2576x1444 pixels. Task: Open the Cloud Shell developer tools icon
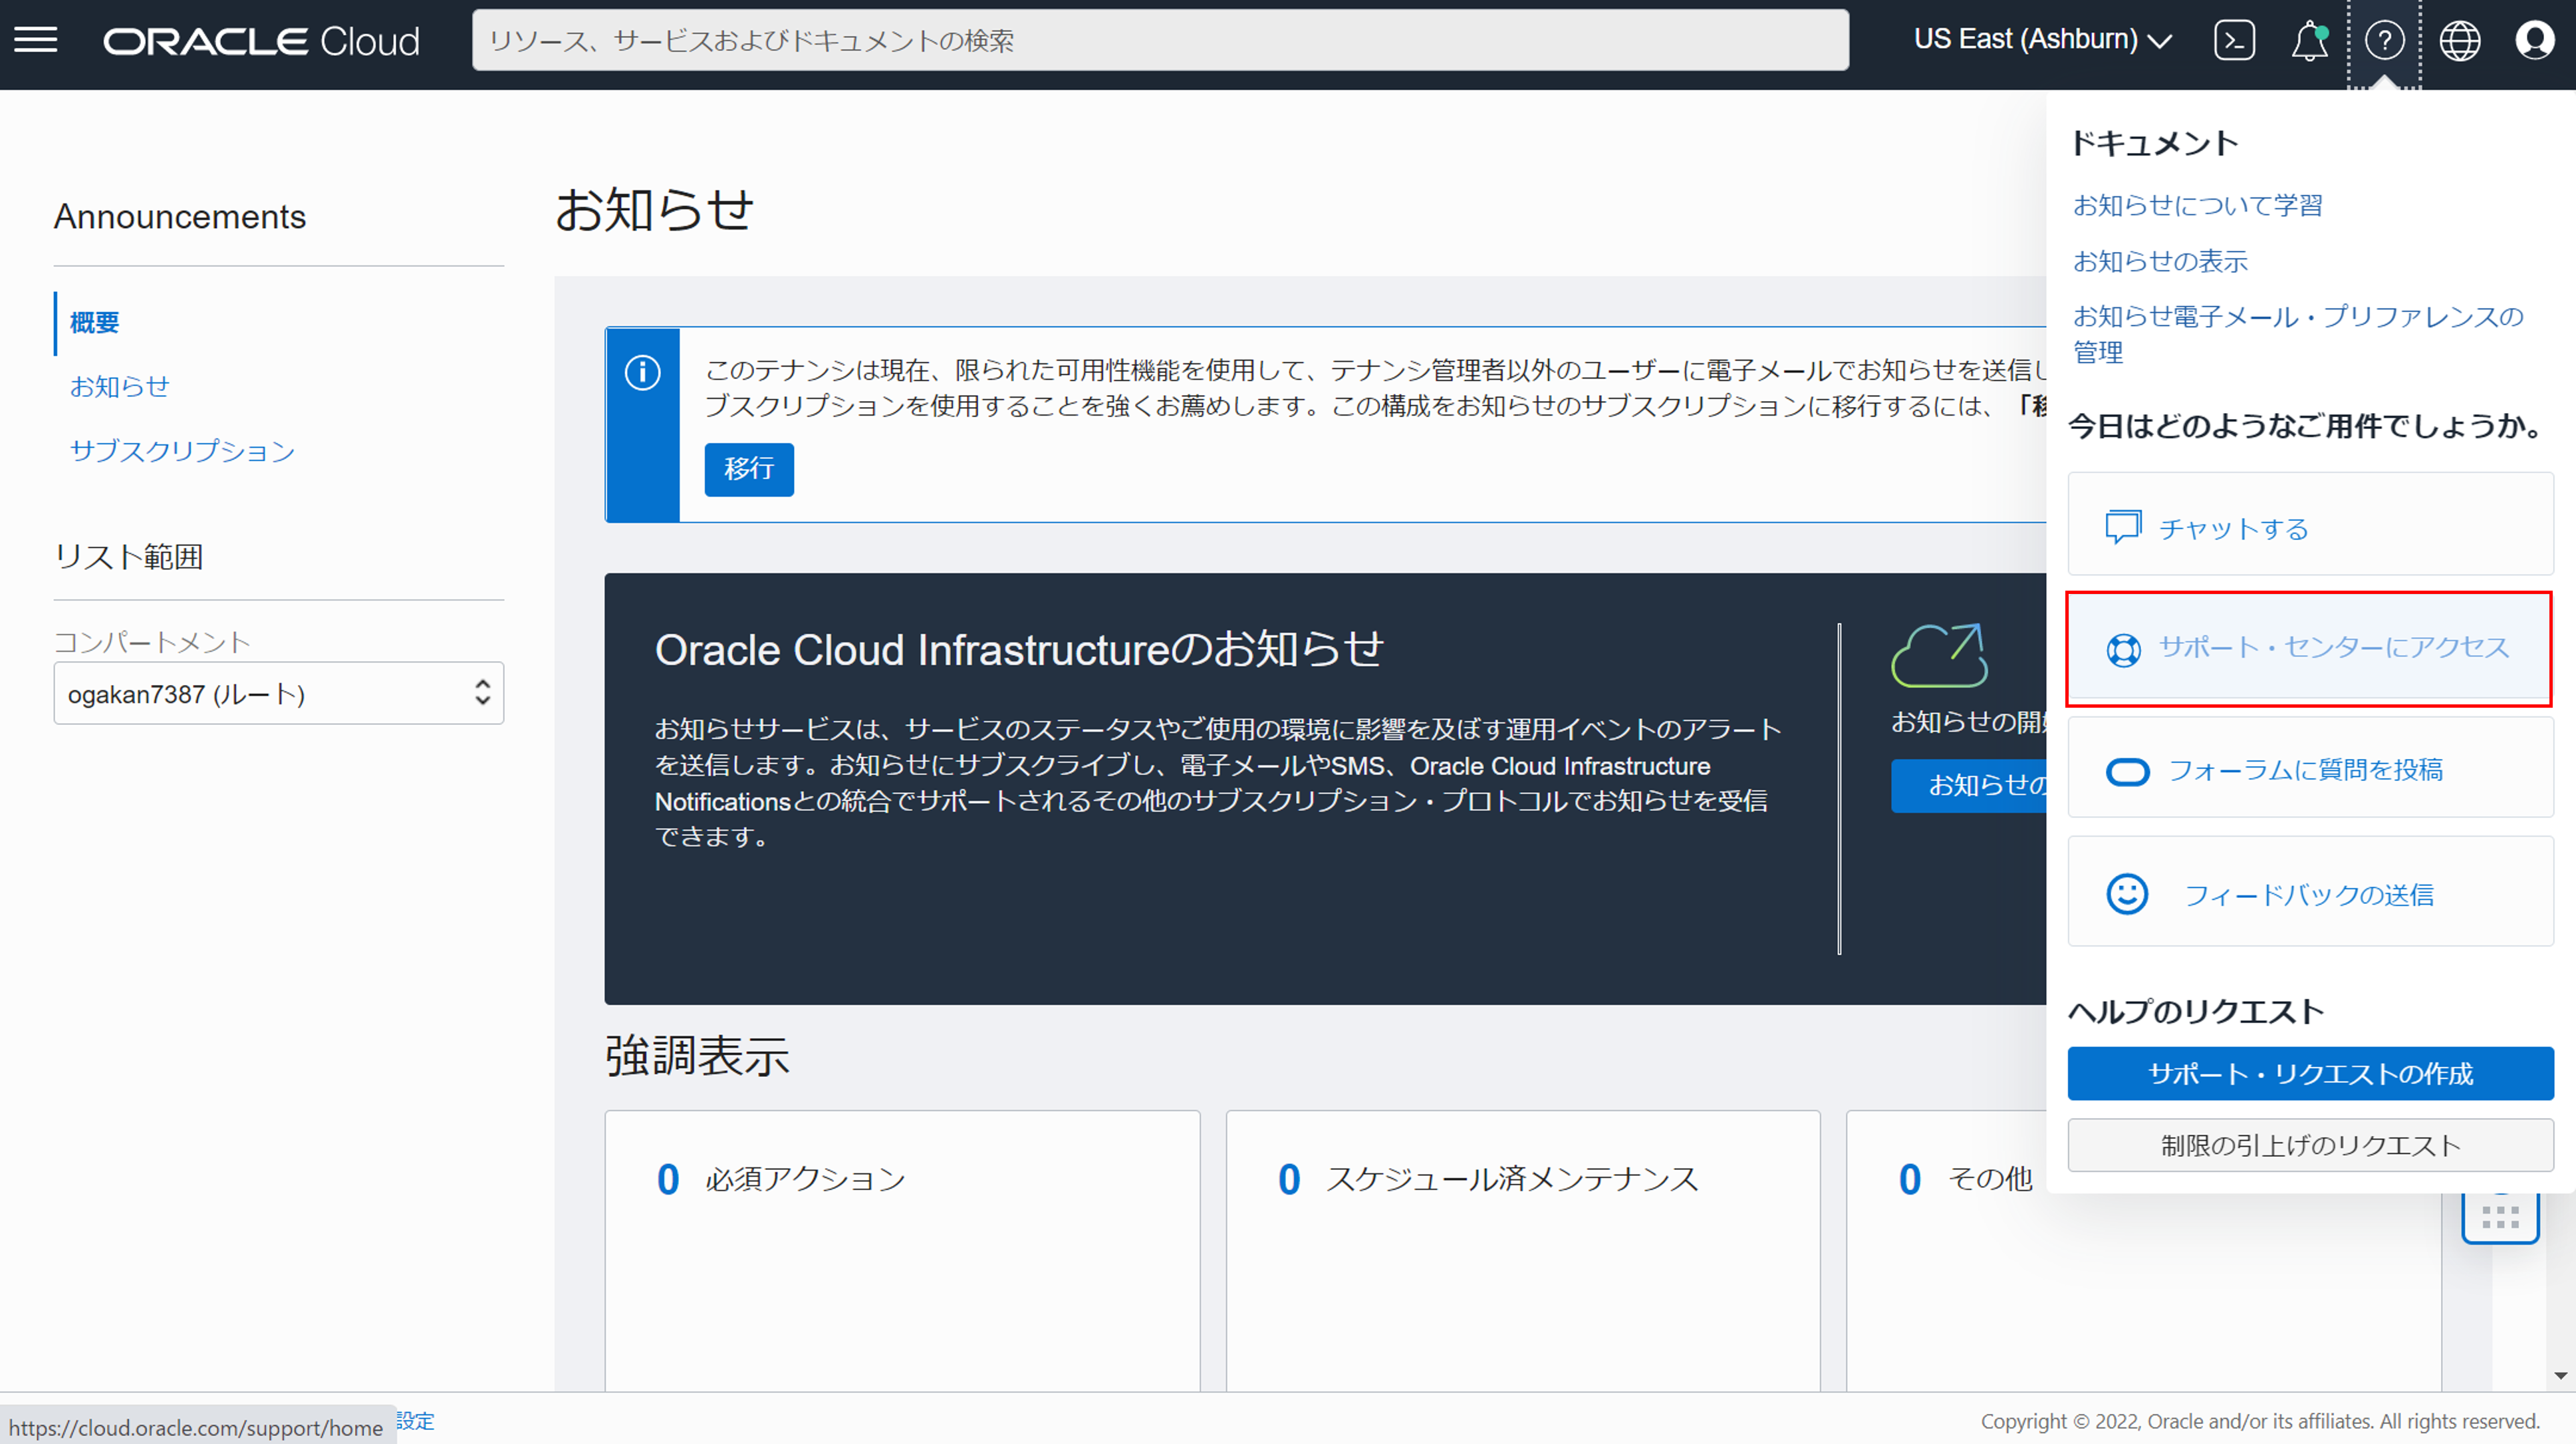click(x=2234, y=40)
